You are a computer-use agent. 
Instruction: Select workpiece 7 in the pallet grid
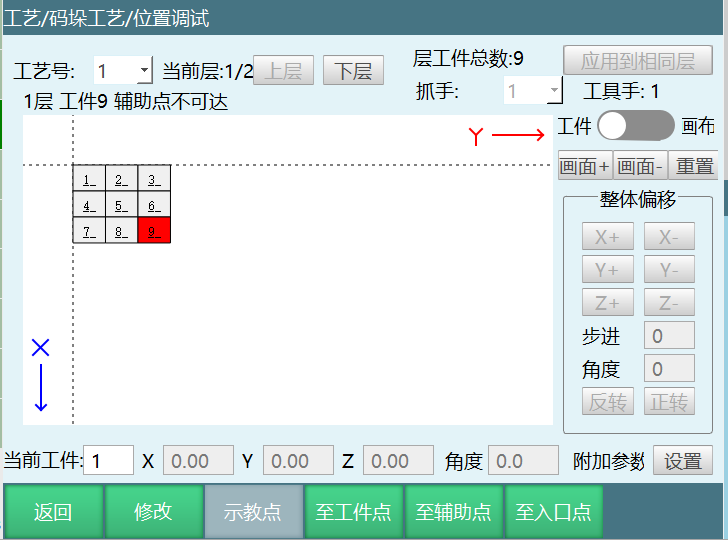pyautogui.click(x=89, y=231)
